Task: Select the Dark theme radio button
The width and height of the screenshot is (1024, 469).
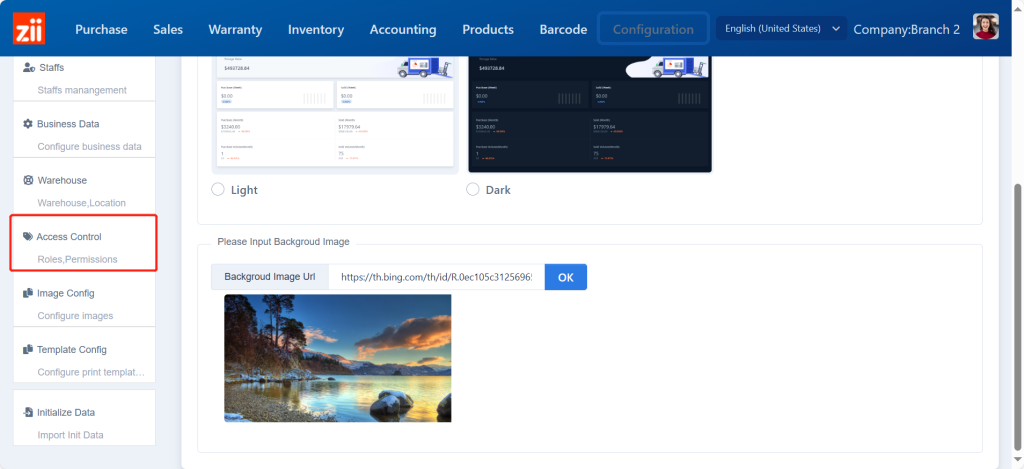Action: point(473,190)
